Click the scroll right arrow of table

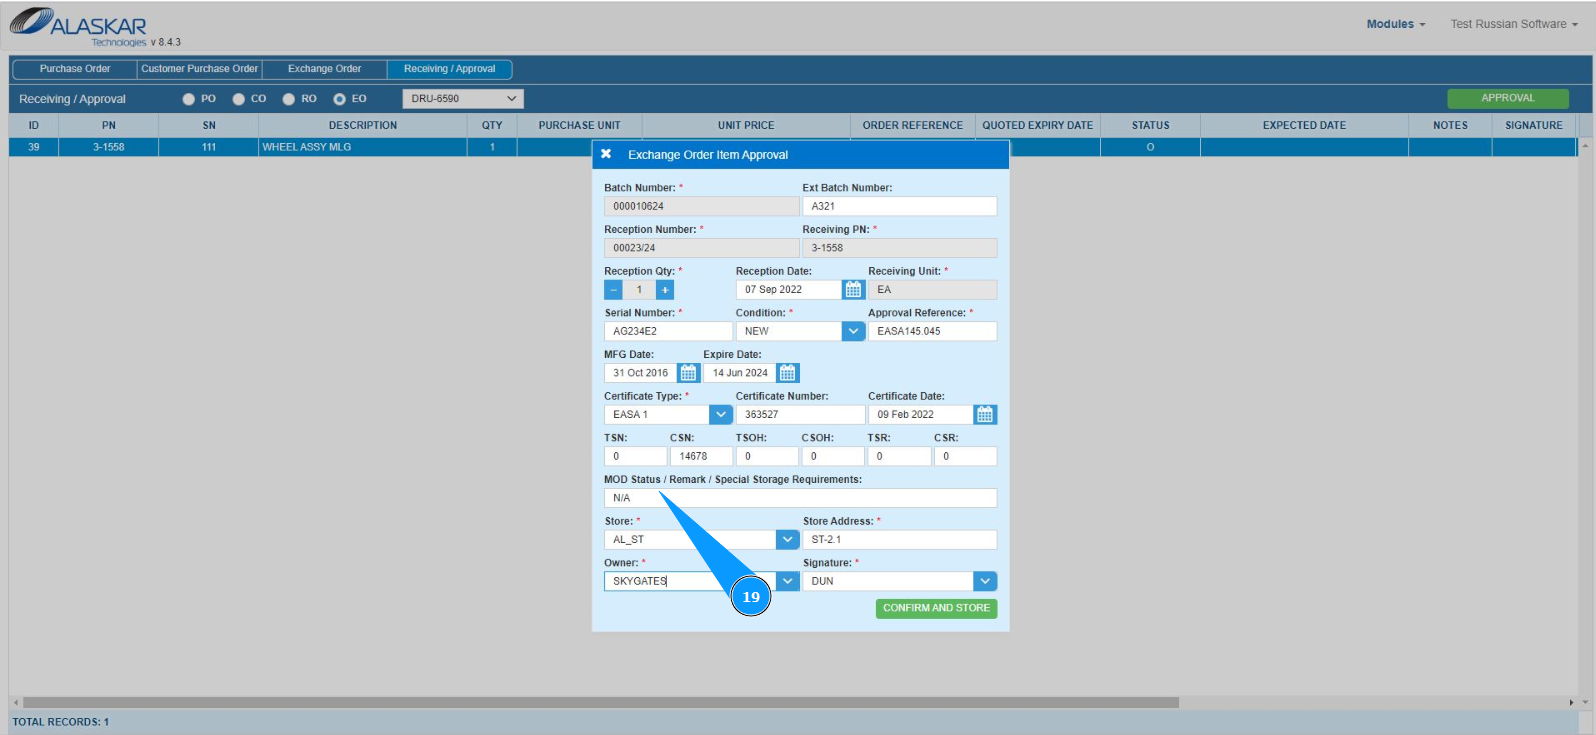(x=1571, y=703)
